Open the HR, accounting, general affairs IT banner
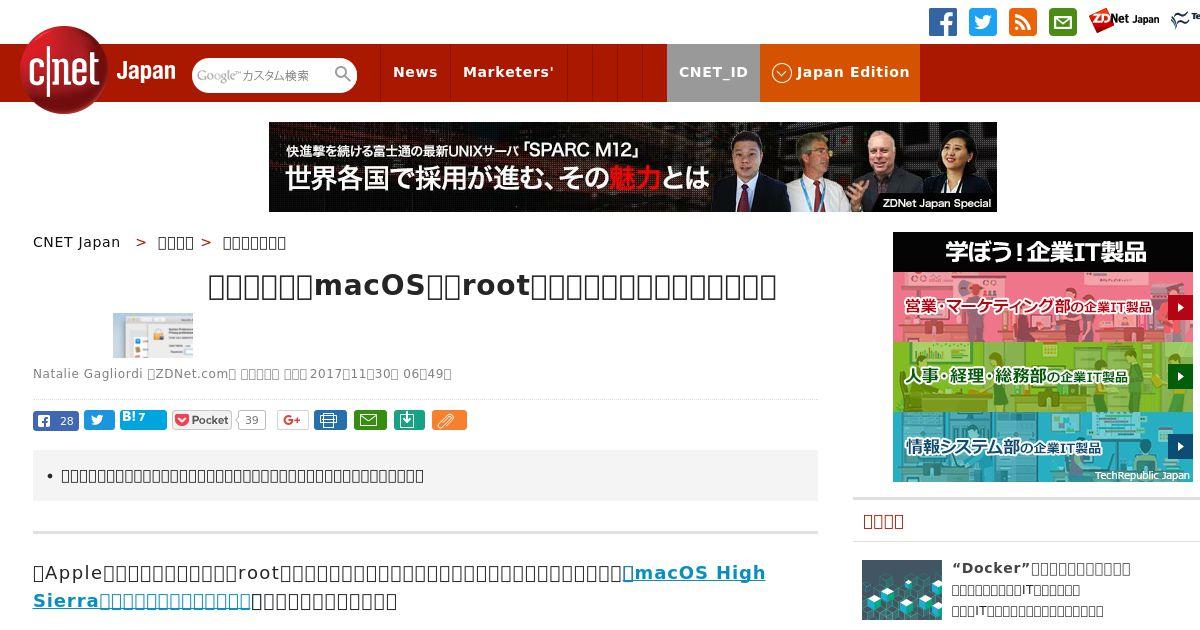 click(x=1043, y=377)
